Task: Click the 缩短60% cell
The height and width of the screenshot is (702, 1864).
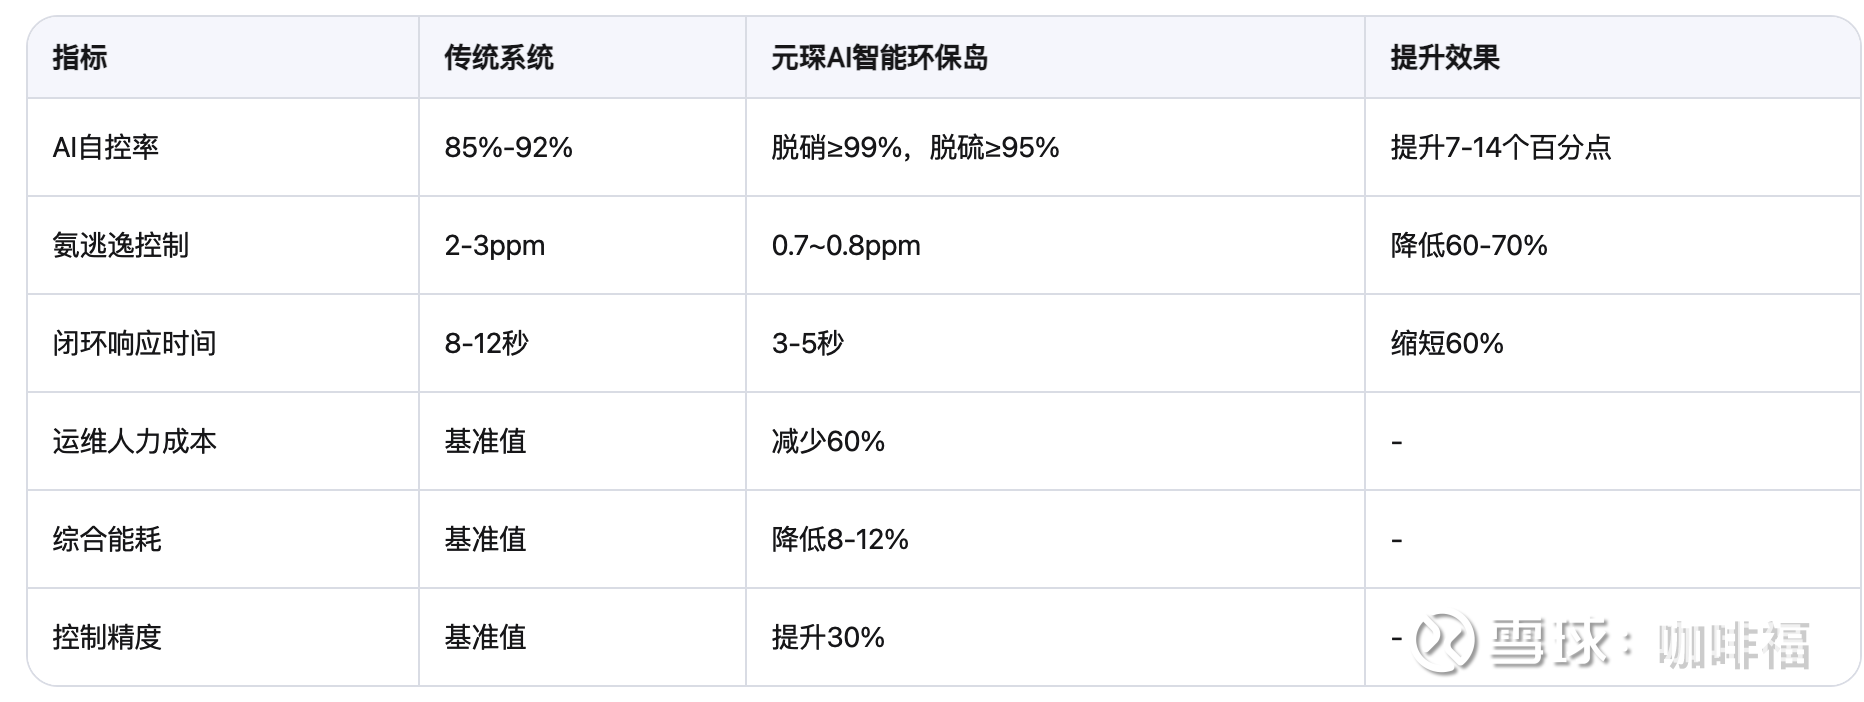Action: [x=1447, y=344]
